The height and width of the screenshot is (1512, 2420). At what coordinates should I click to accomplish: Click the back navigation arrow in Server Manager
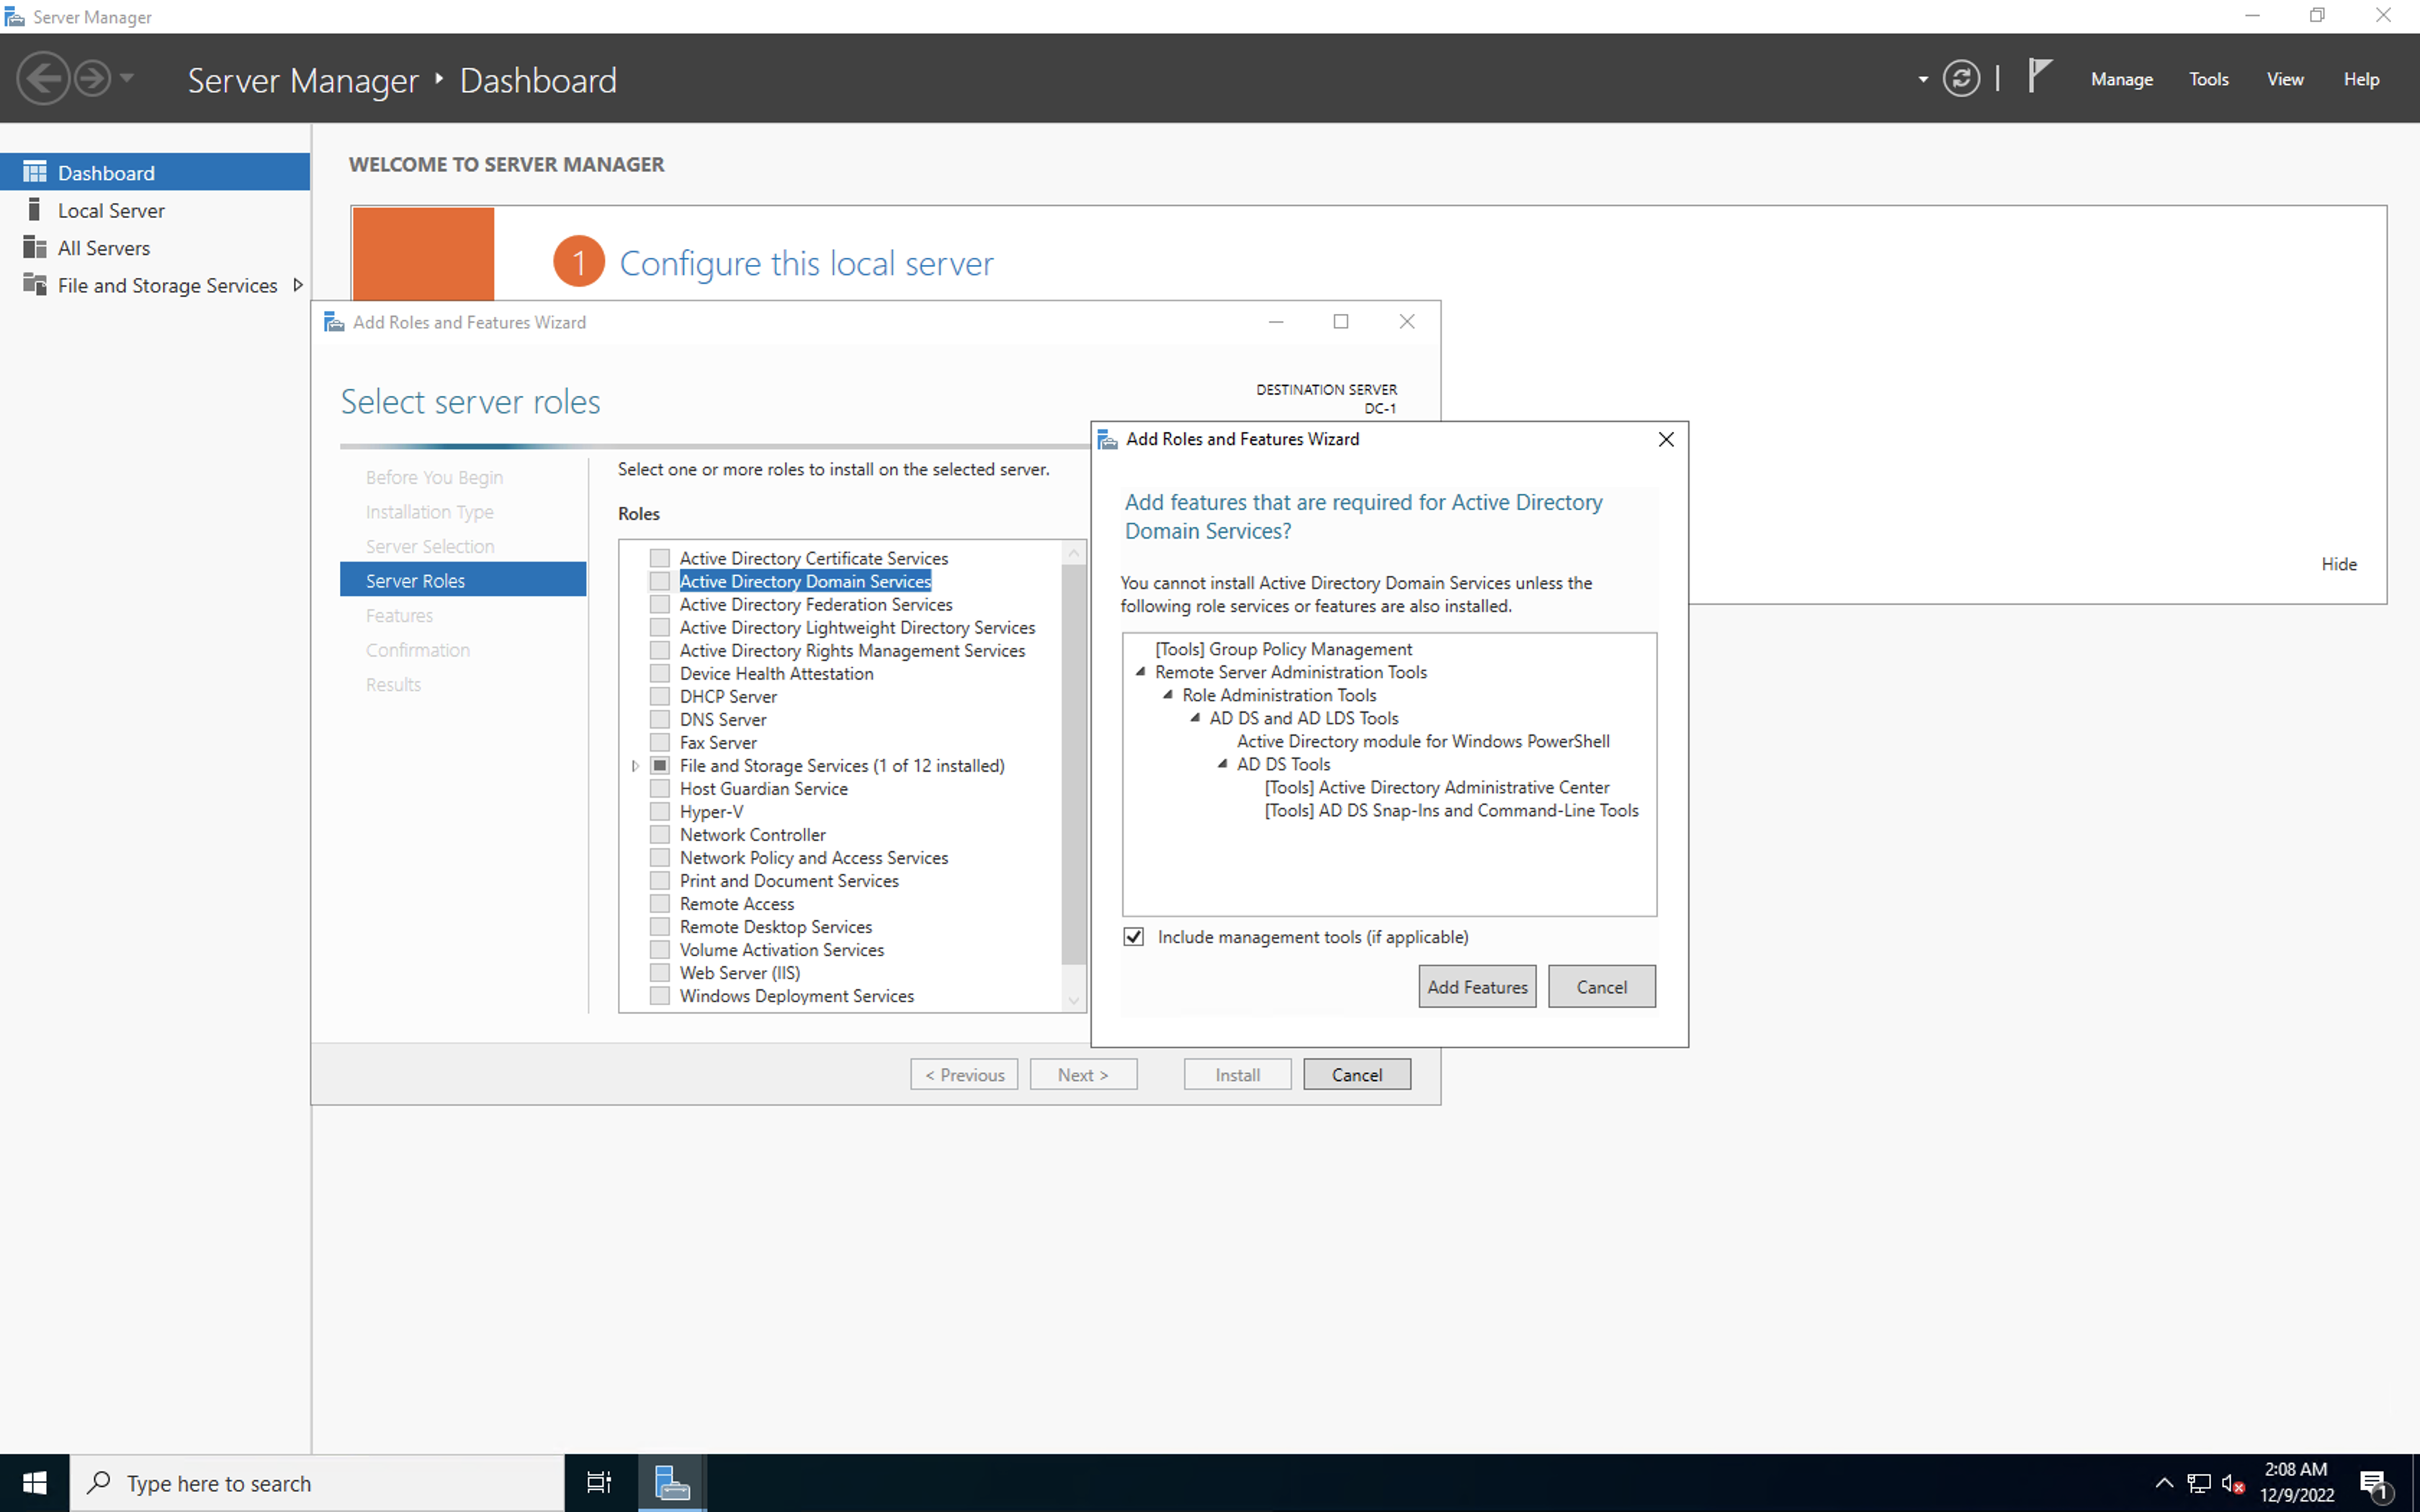43,78
